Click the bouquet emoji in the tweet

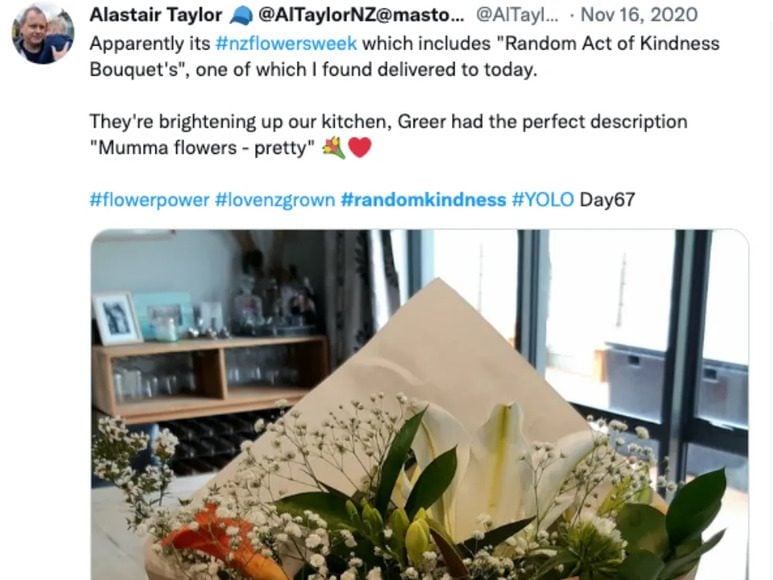[334, 147]
